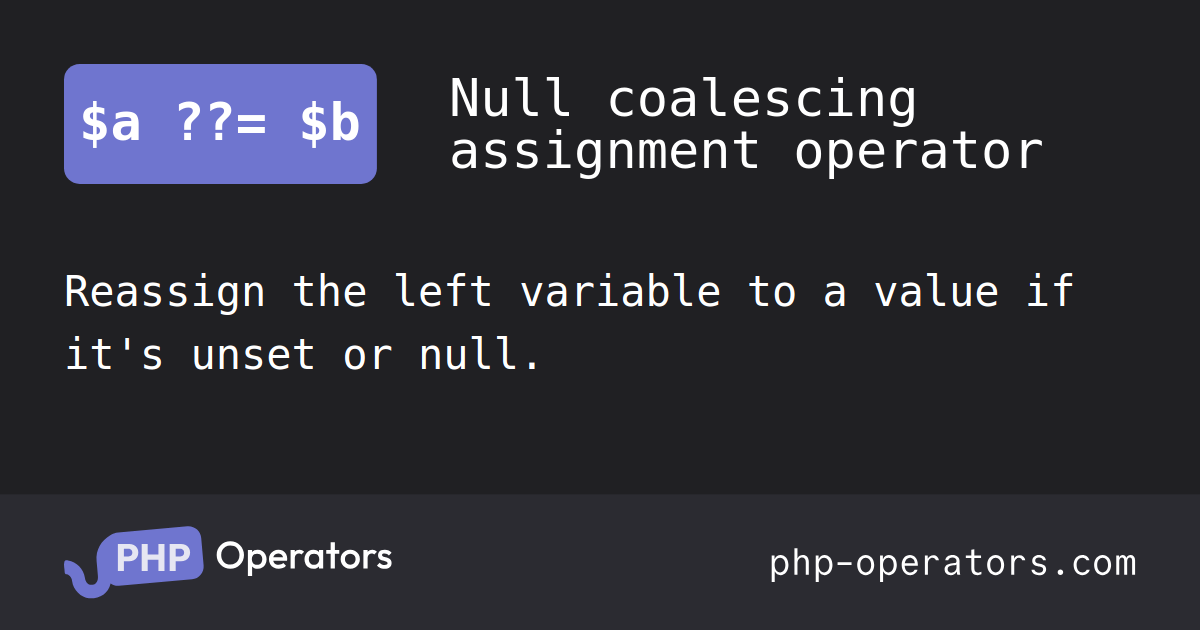The image size is (1200, 630).
Task: Open the php-operators.com link
Action: tap(953, 563)
